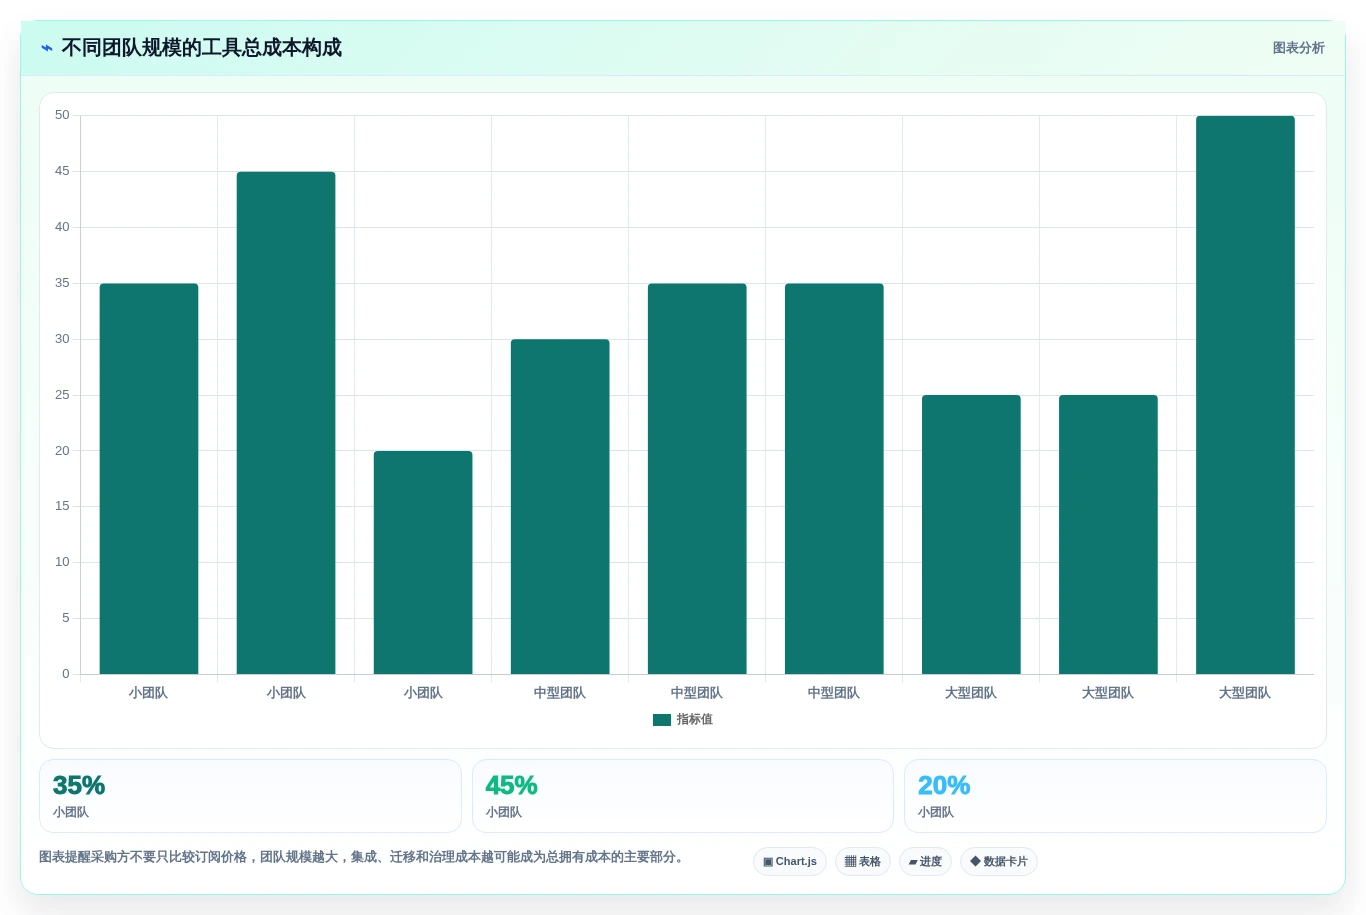Click the shortest bar with value 20
Image resolution: width=1366 pixels, height=915 pixels.
(x=423, y=562)
